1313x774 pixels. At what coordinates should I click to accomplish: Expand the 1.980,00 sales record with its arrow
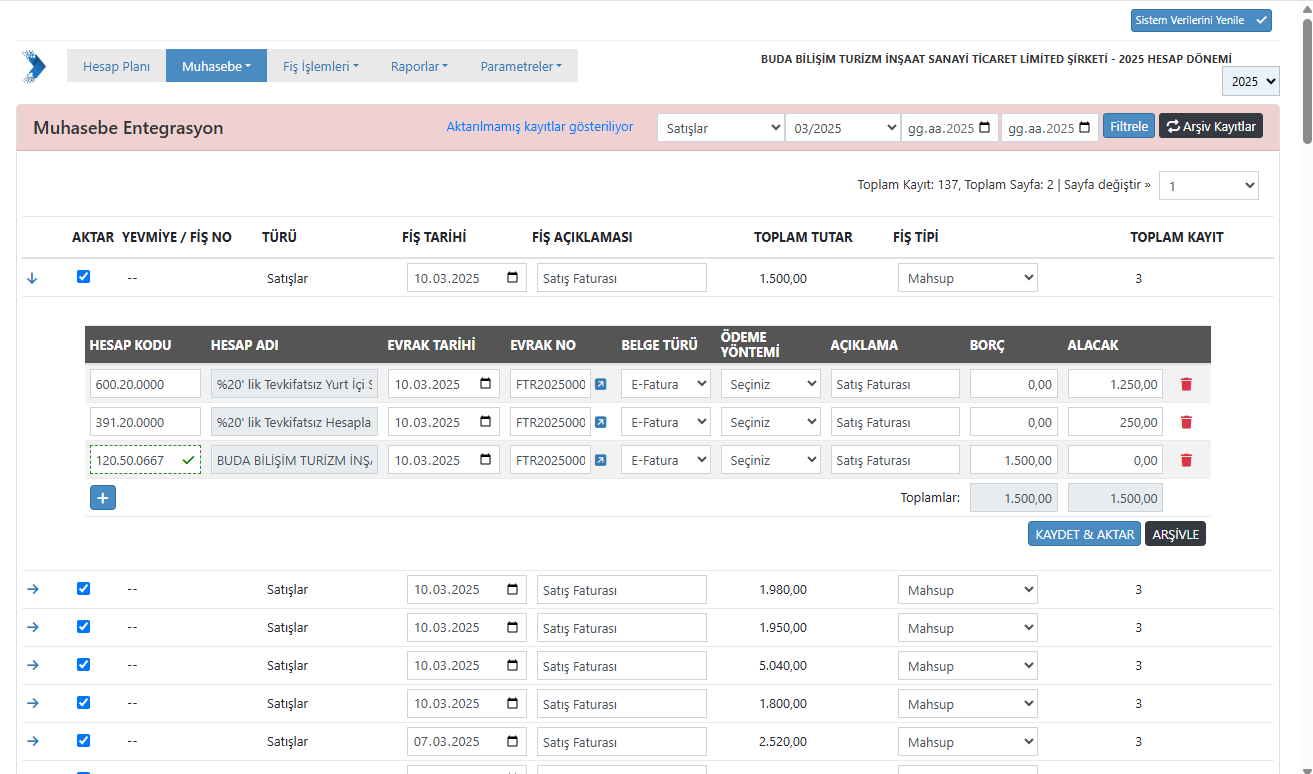coord(32,589)
